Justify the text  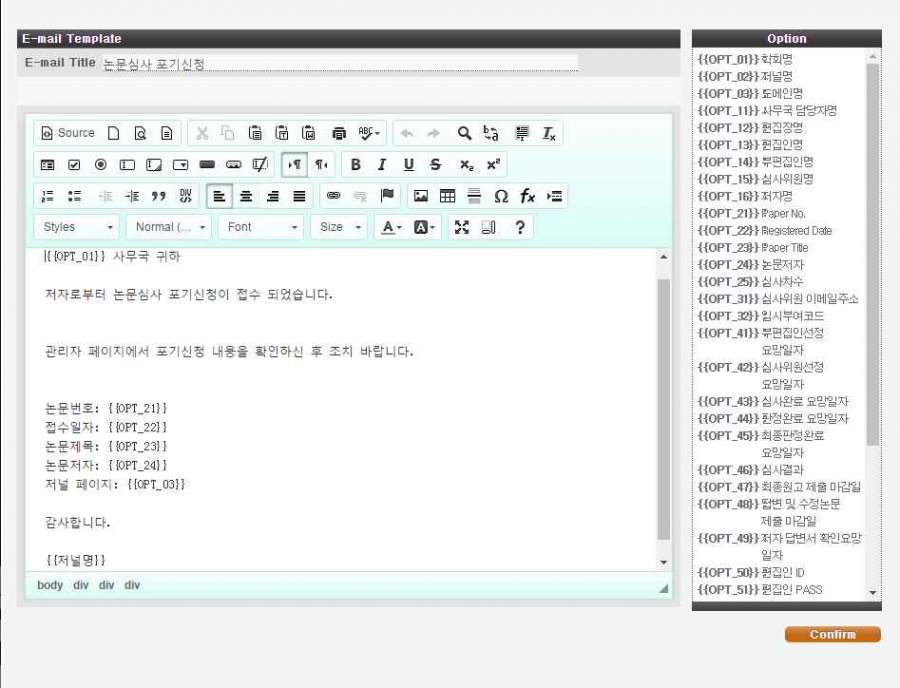click(299, 196)
